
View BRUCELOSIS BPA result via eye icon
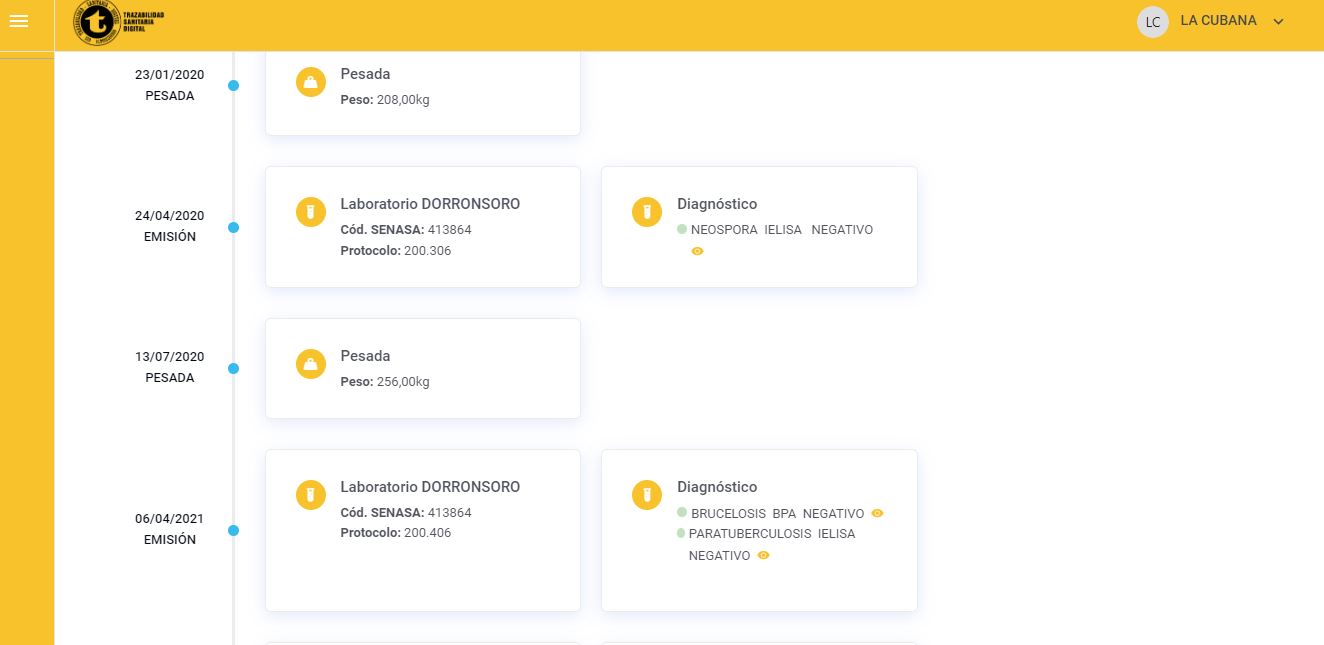click(877, 513)
